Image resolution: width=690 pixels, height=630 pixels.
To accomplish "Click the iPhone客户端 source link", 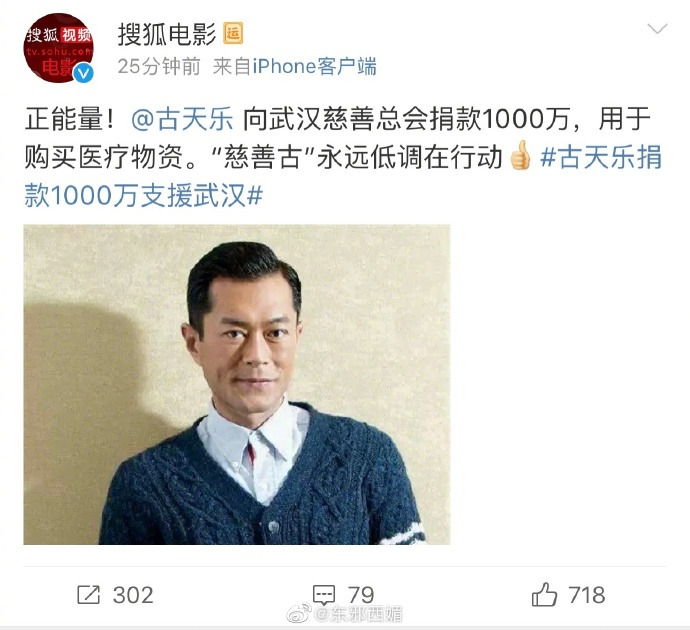I will point(315,66).
